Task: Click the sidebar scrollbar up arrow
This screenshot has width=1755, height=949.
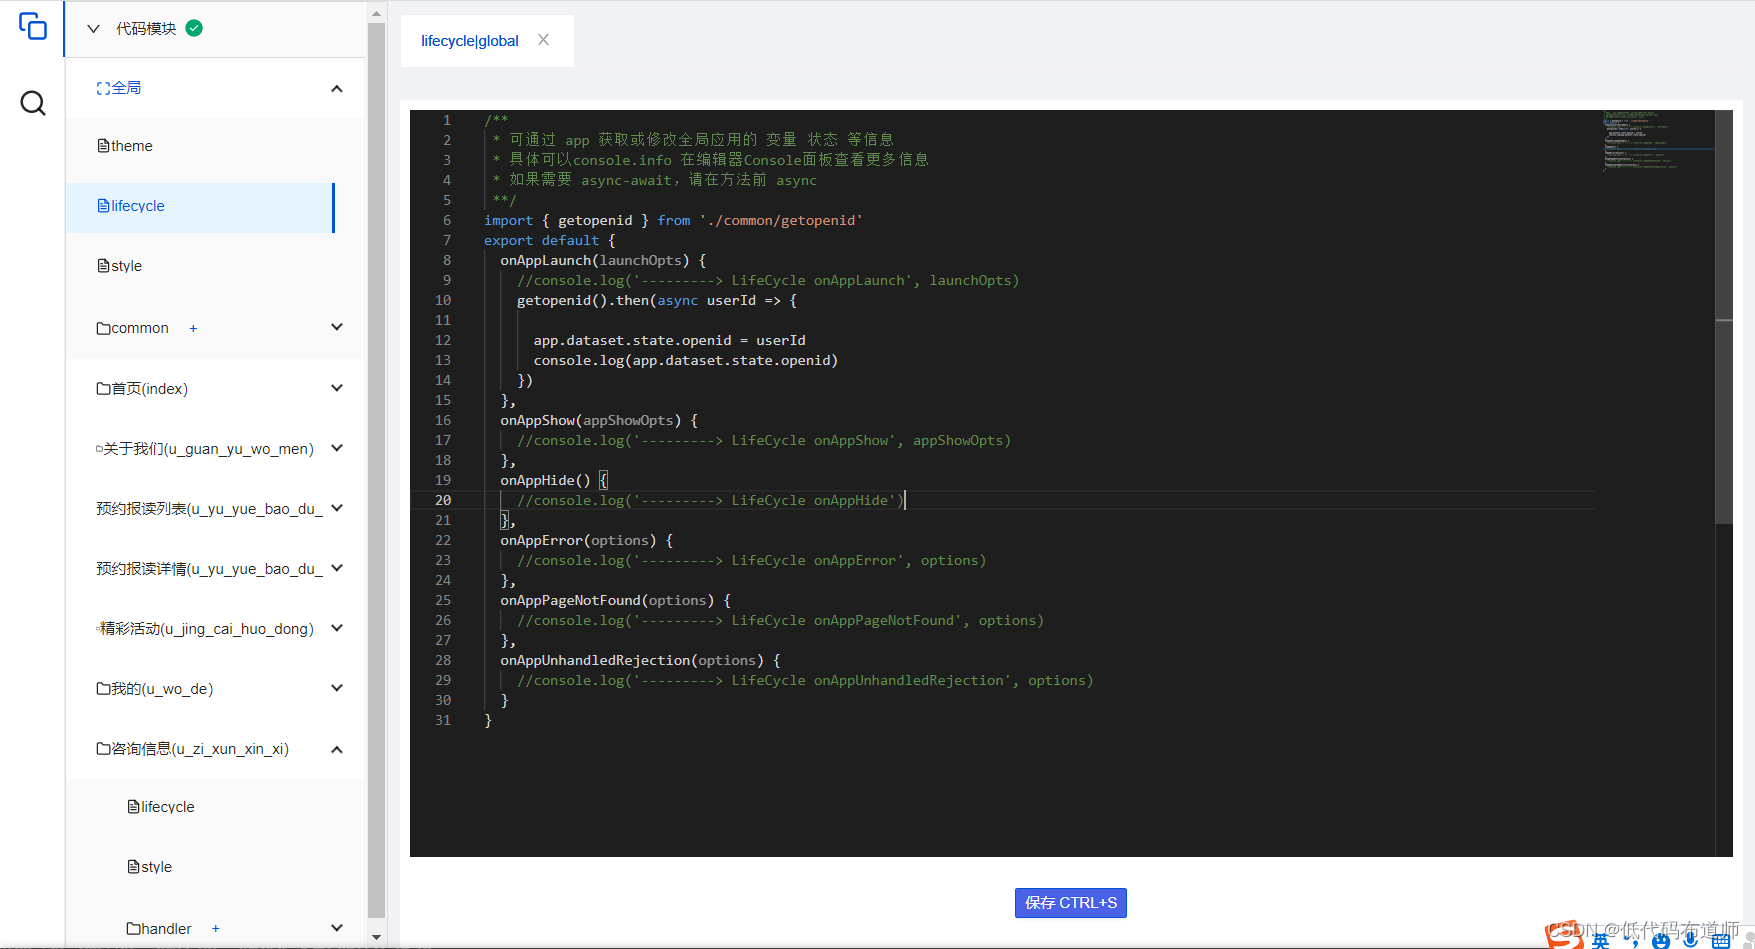Action: tap(376, 14)
